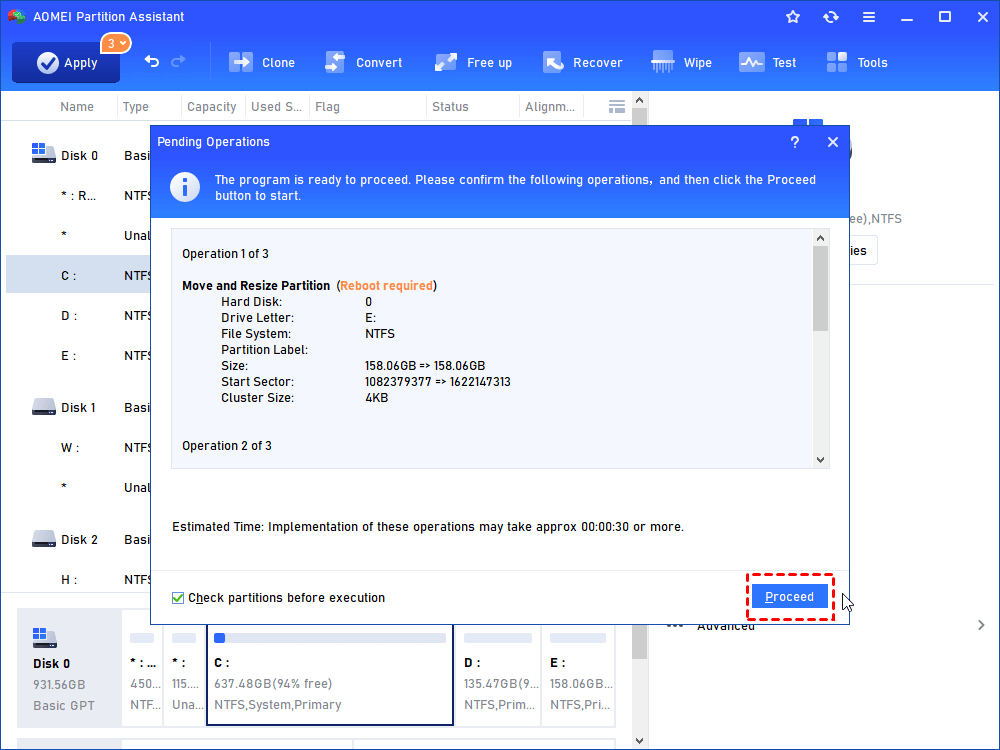Image resolution: width=1000 pixels, height=750 pixels.
Task: Open the hamburger menu in title bar
Action: 869,17
